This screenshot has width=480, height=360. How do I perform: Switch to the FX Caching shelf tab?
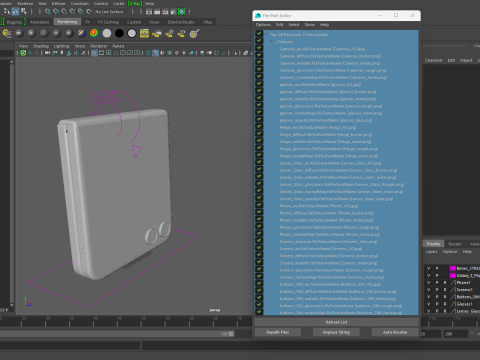(x=108, y=22)
